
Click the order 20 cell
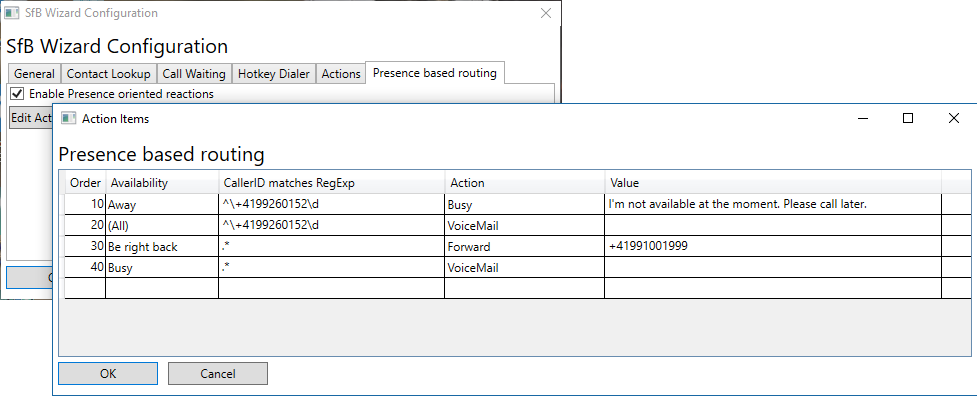click(x=85, y=225)
